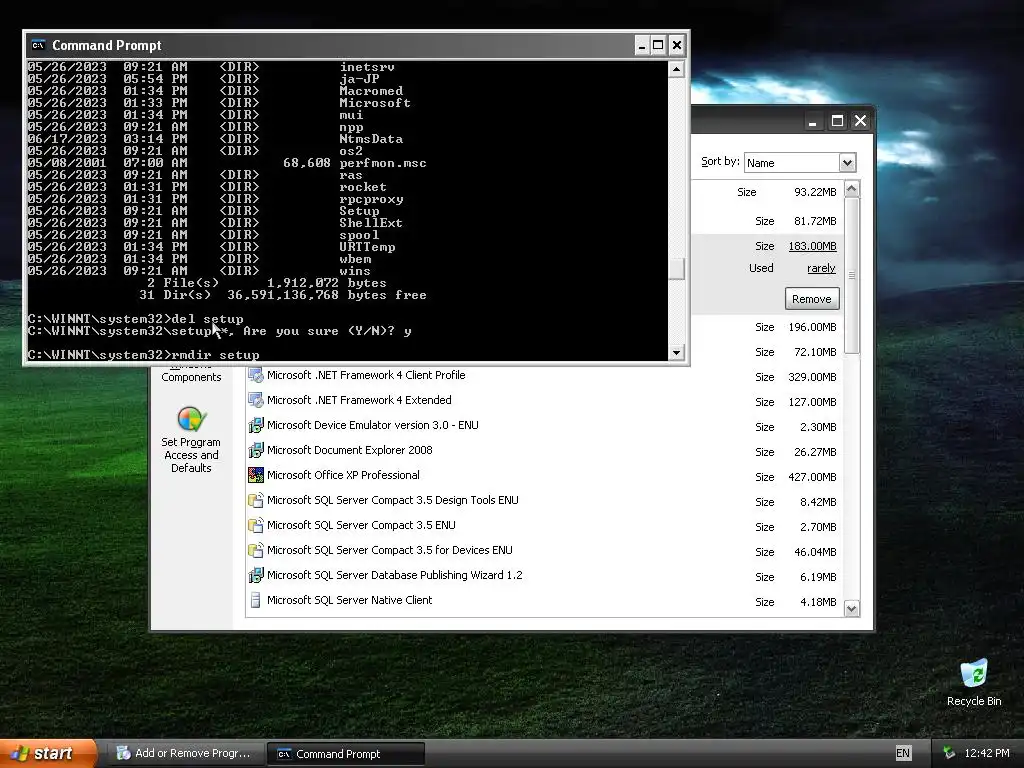Click Microsoft SQL Server Native Client icon

(x=256, y=600)
